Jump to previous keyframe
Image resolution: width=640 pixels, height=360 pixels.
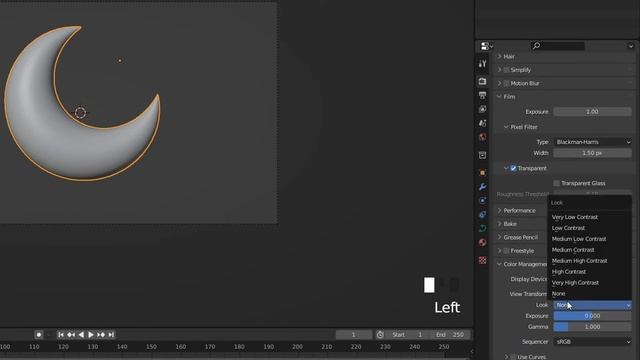click(71, 335)
